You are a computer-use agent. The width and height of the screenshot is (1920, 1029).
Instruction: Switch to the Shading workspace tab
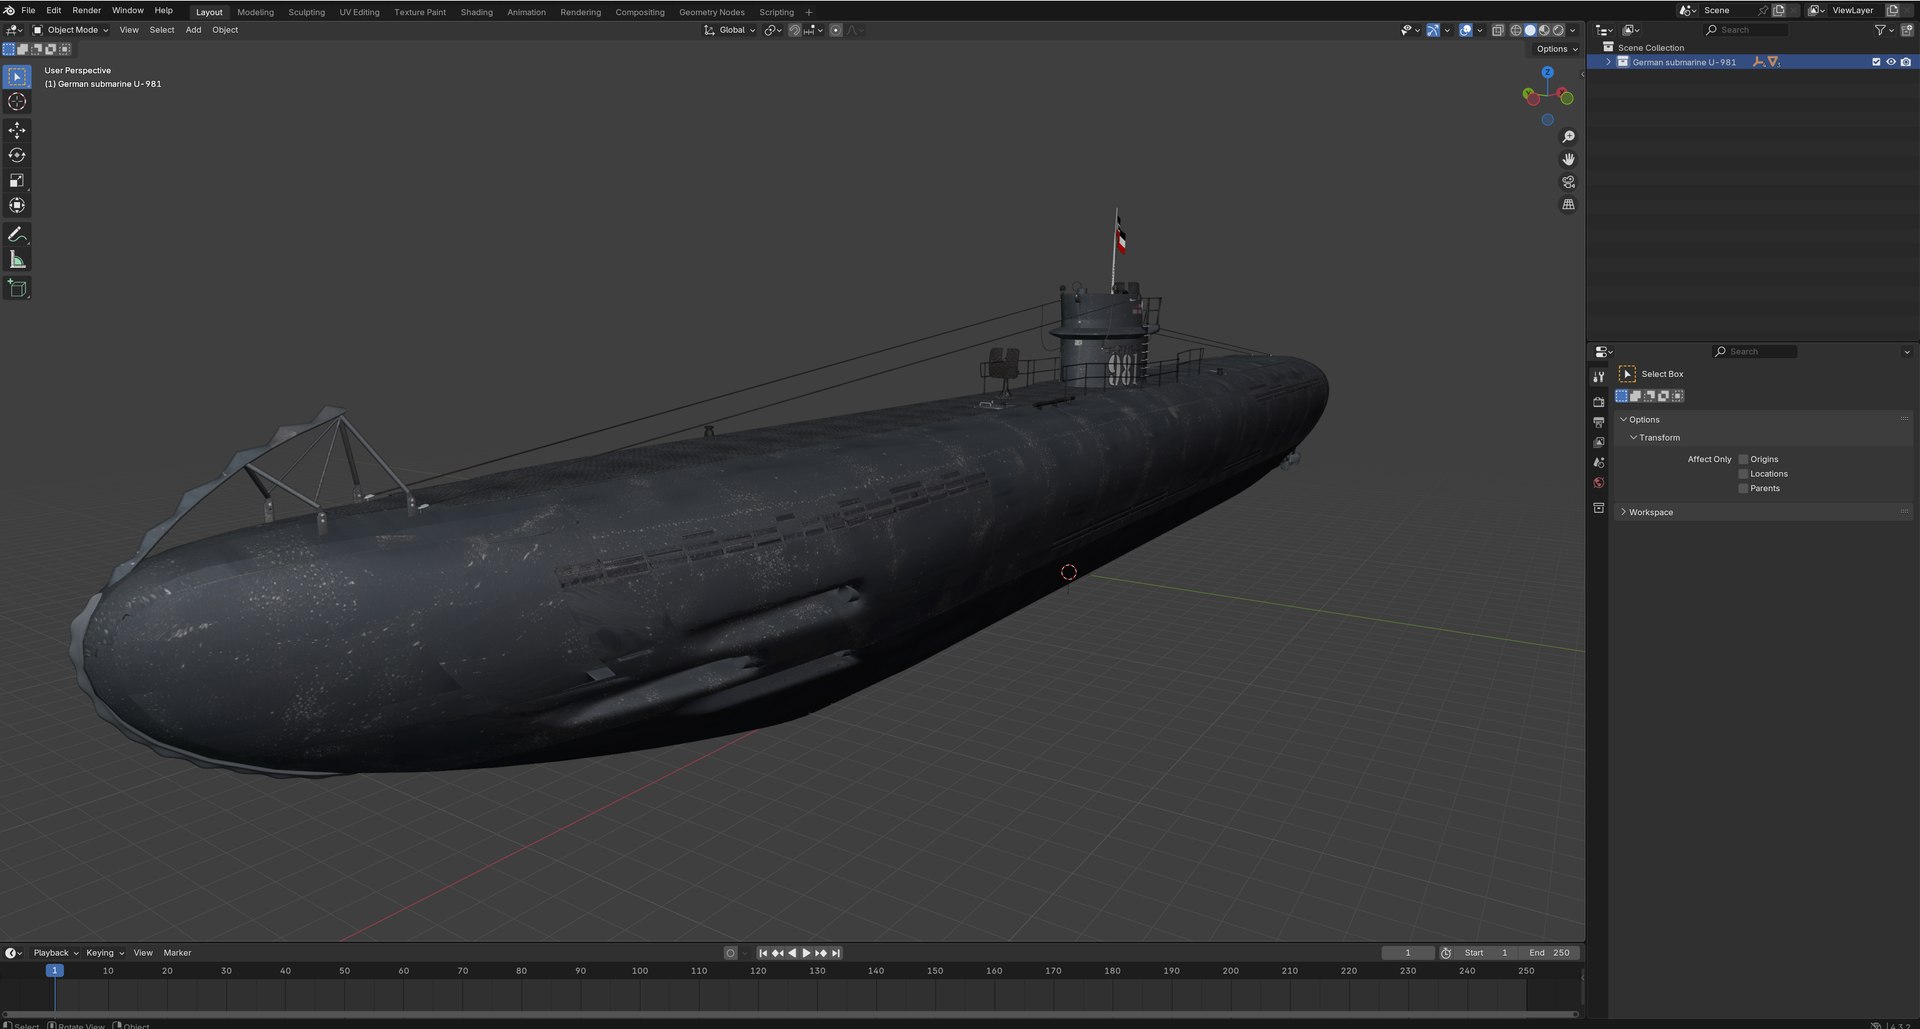pyautogui.click(x=476, y=12)
